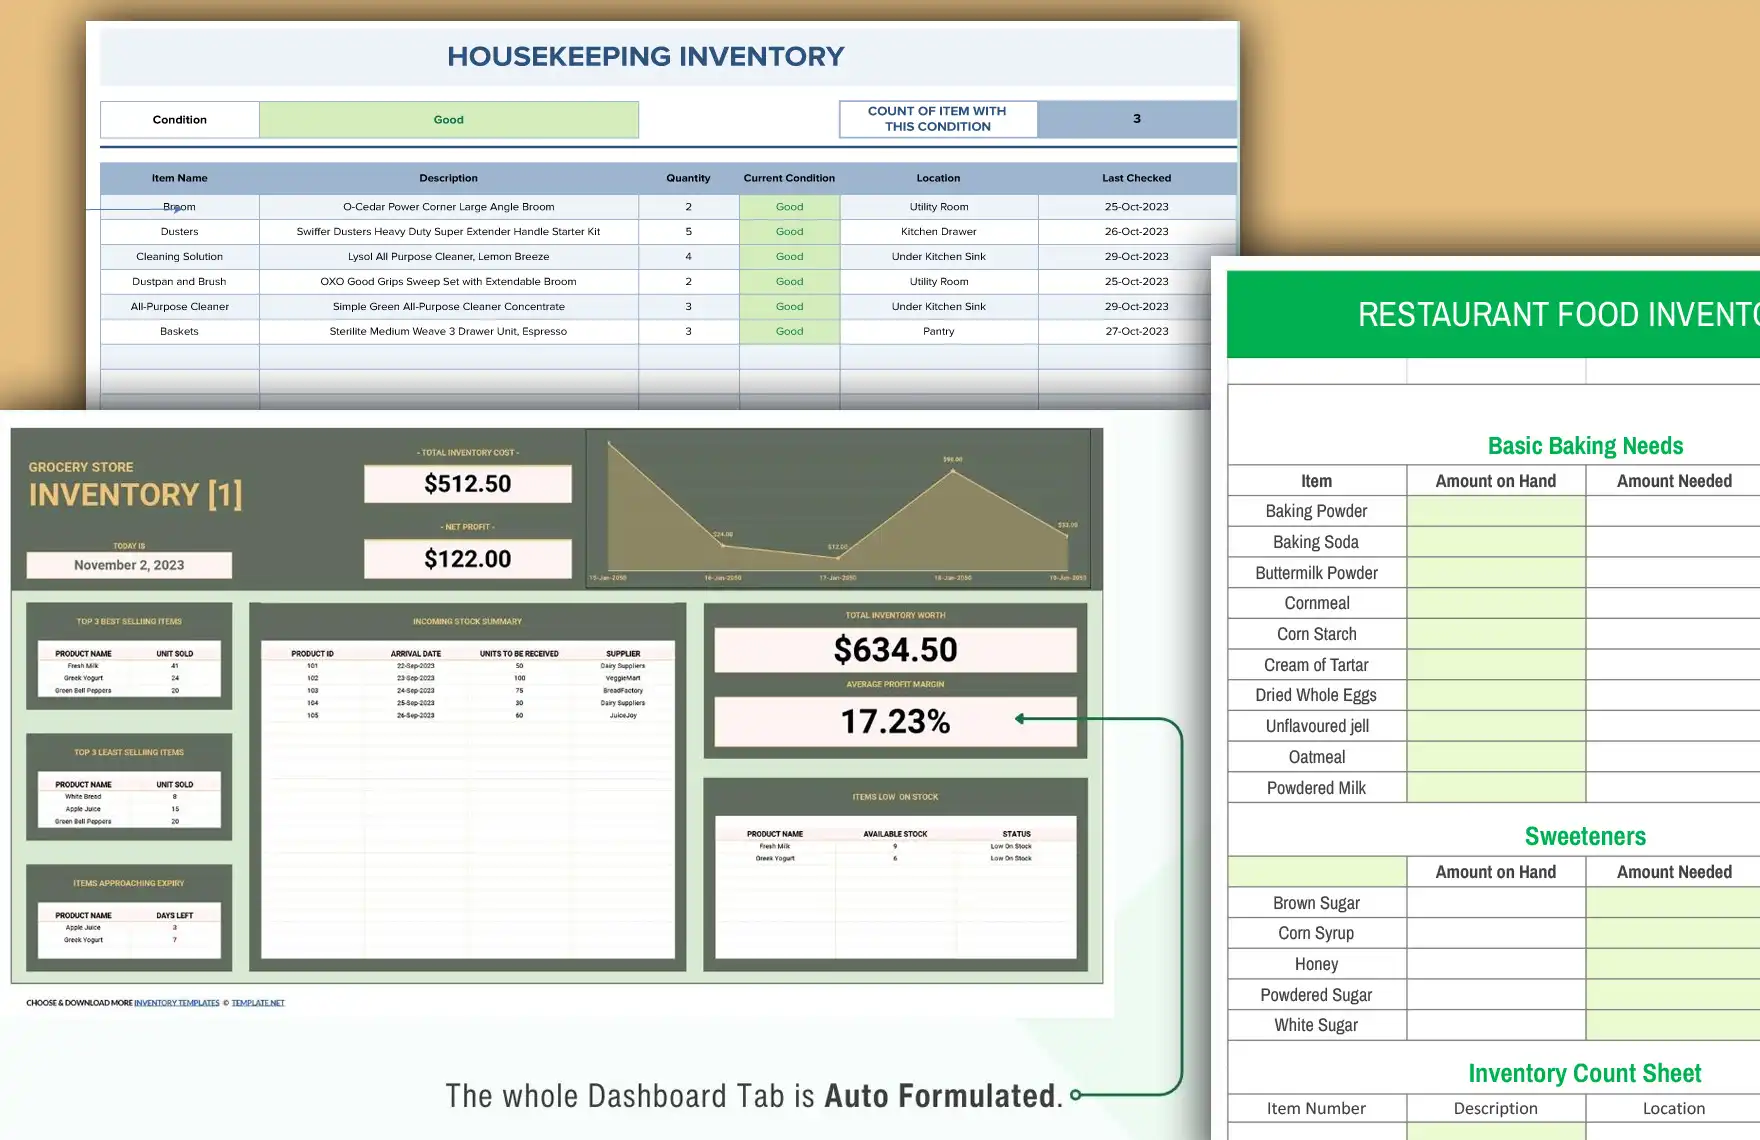Click the Average Profit Margin 17.23% box
Viewport: 1760px width, 1140px height.
pyautogui.click(x=895, y=722)
